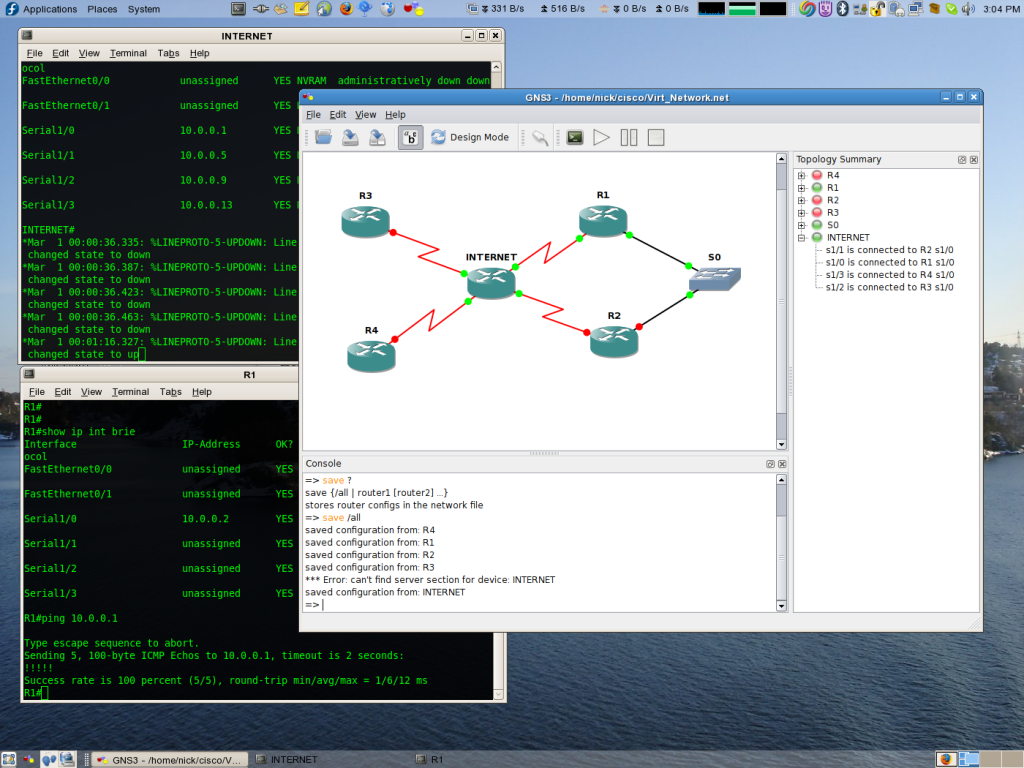The image size is (1024, 768).
Task: Expand the R3 node in Topology Summary
Action: pyautogui.click(x=801, y=213)
